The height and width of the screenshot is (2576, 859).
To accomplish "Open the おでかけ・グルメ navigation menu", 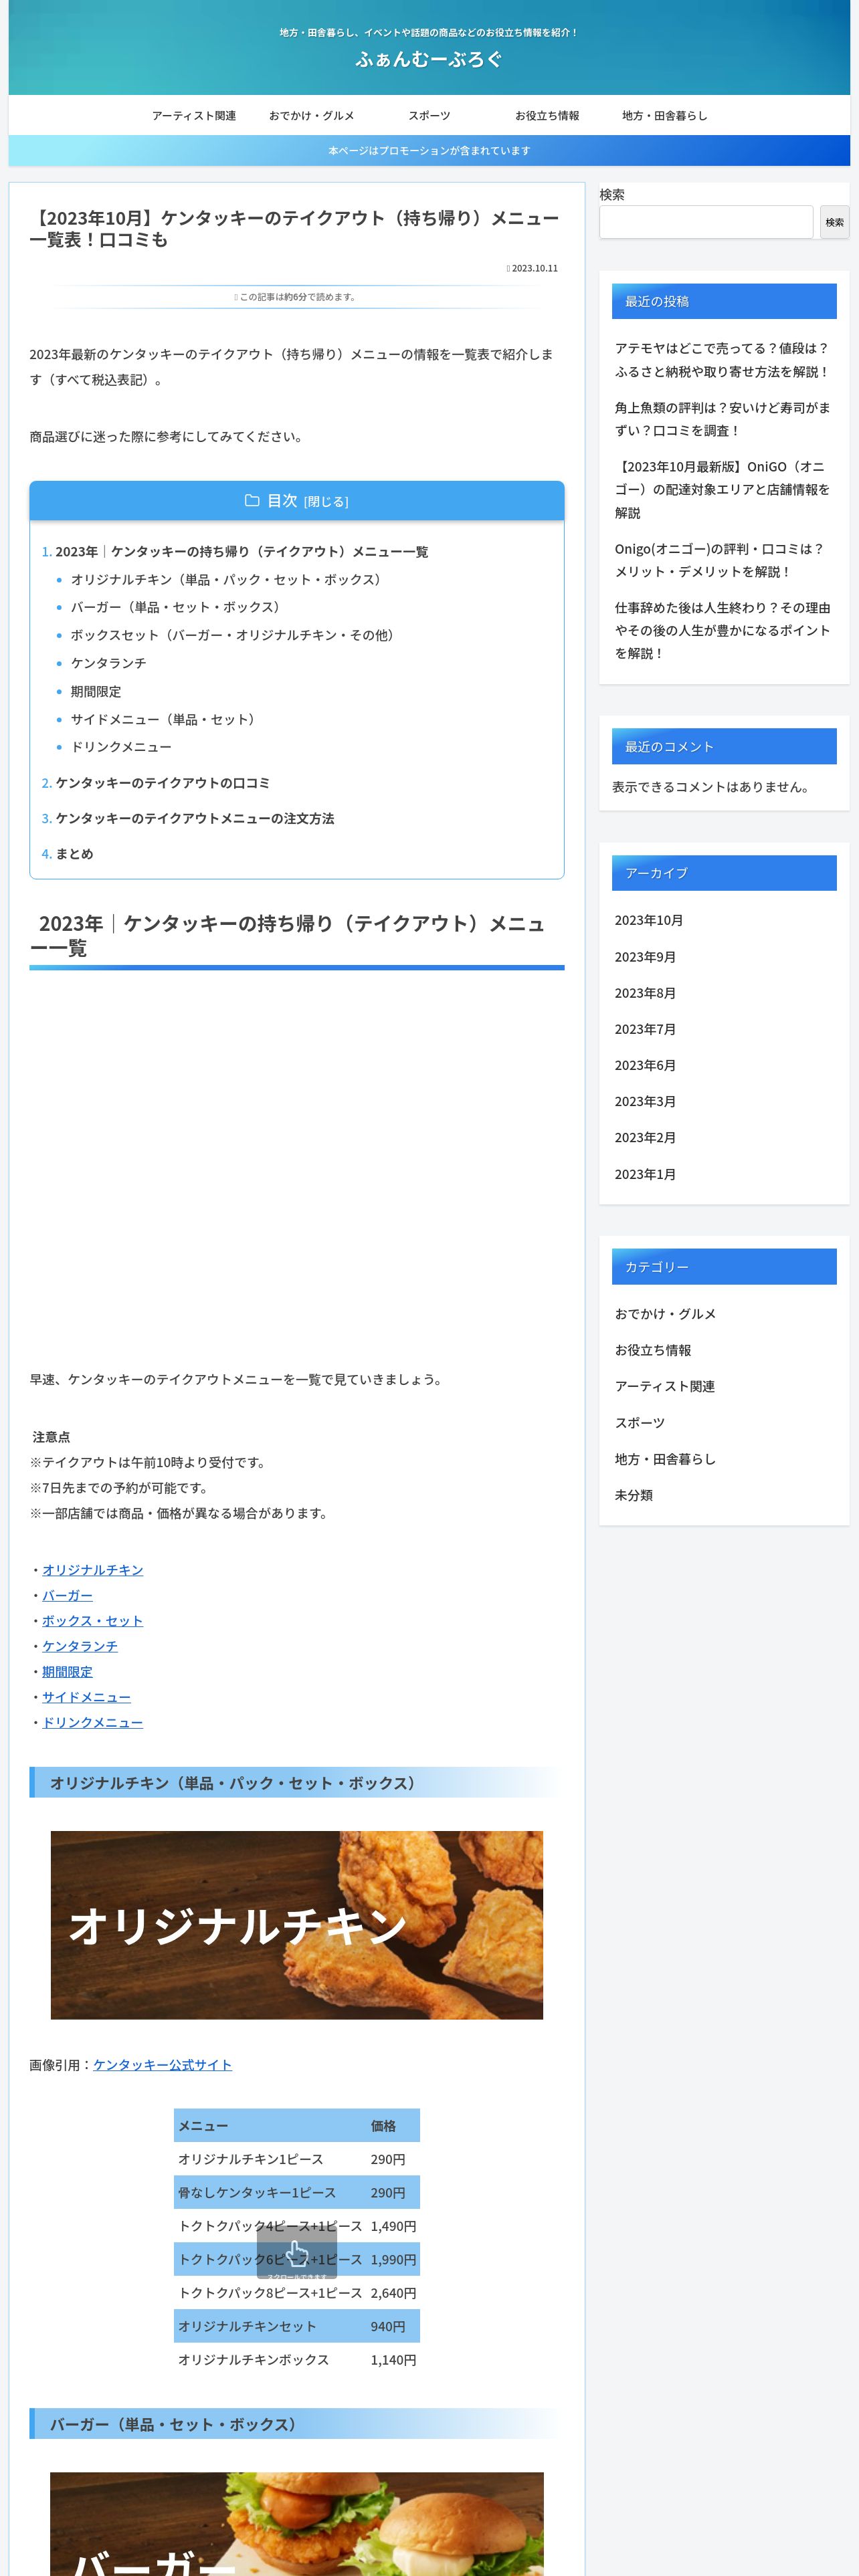I will pyautogui.click(x=311, y=116).
